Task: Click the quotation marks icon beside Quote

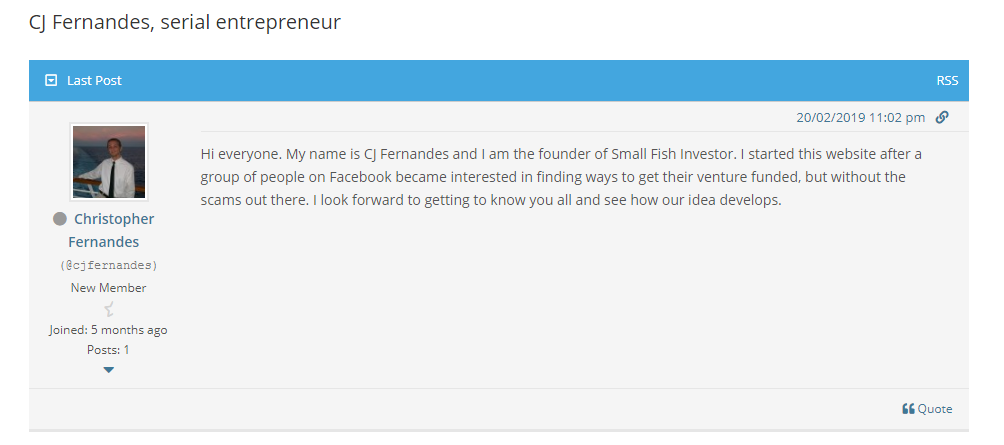Action: 908,409
